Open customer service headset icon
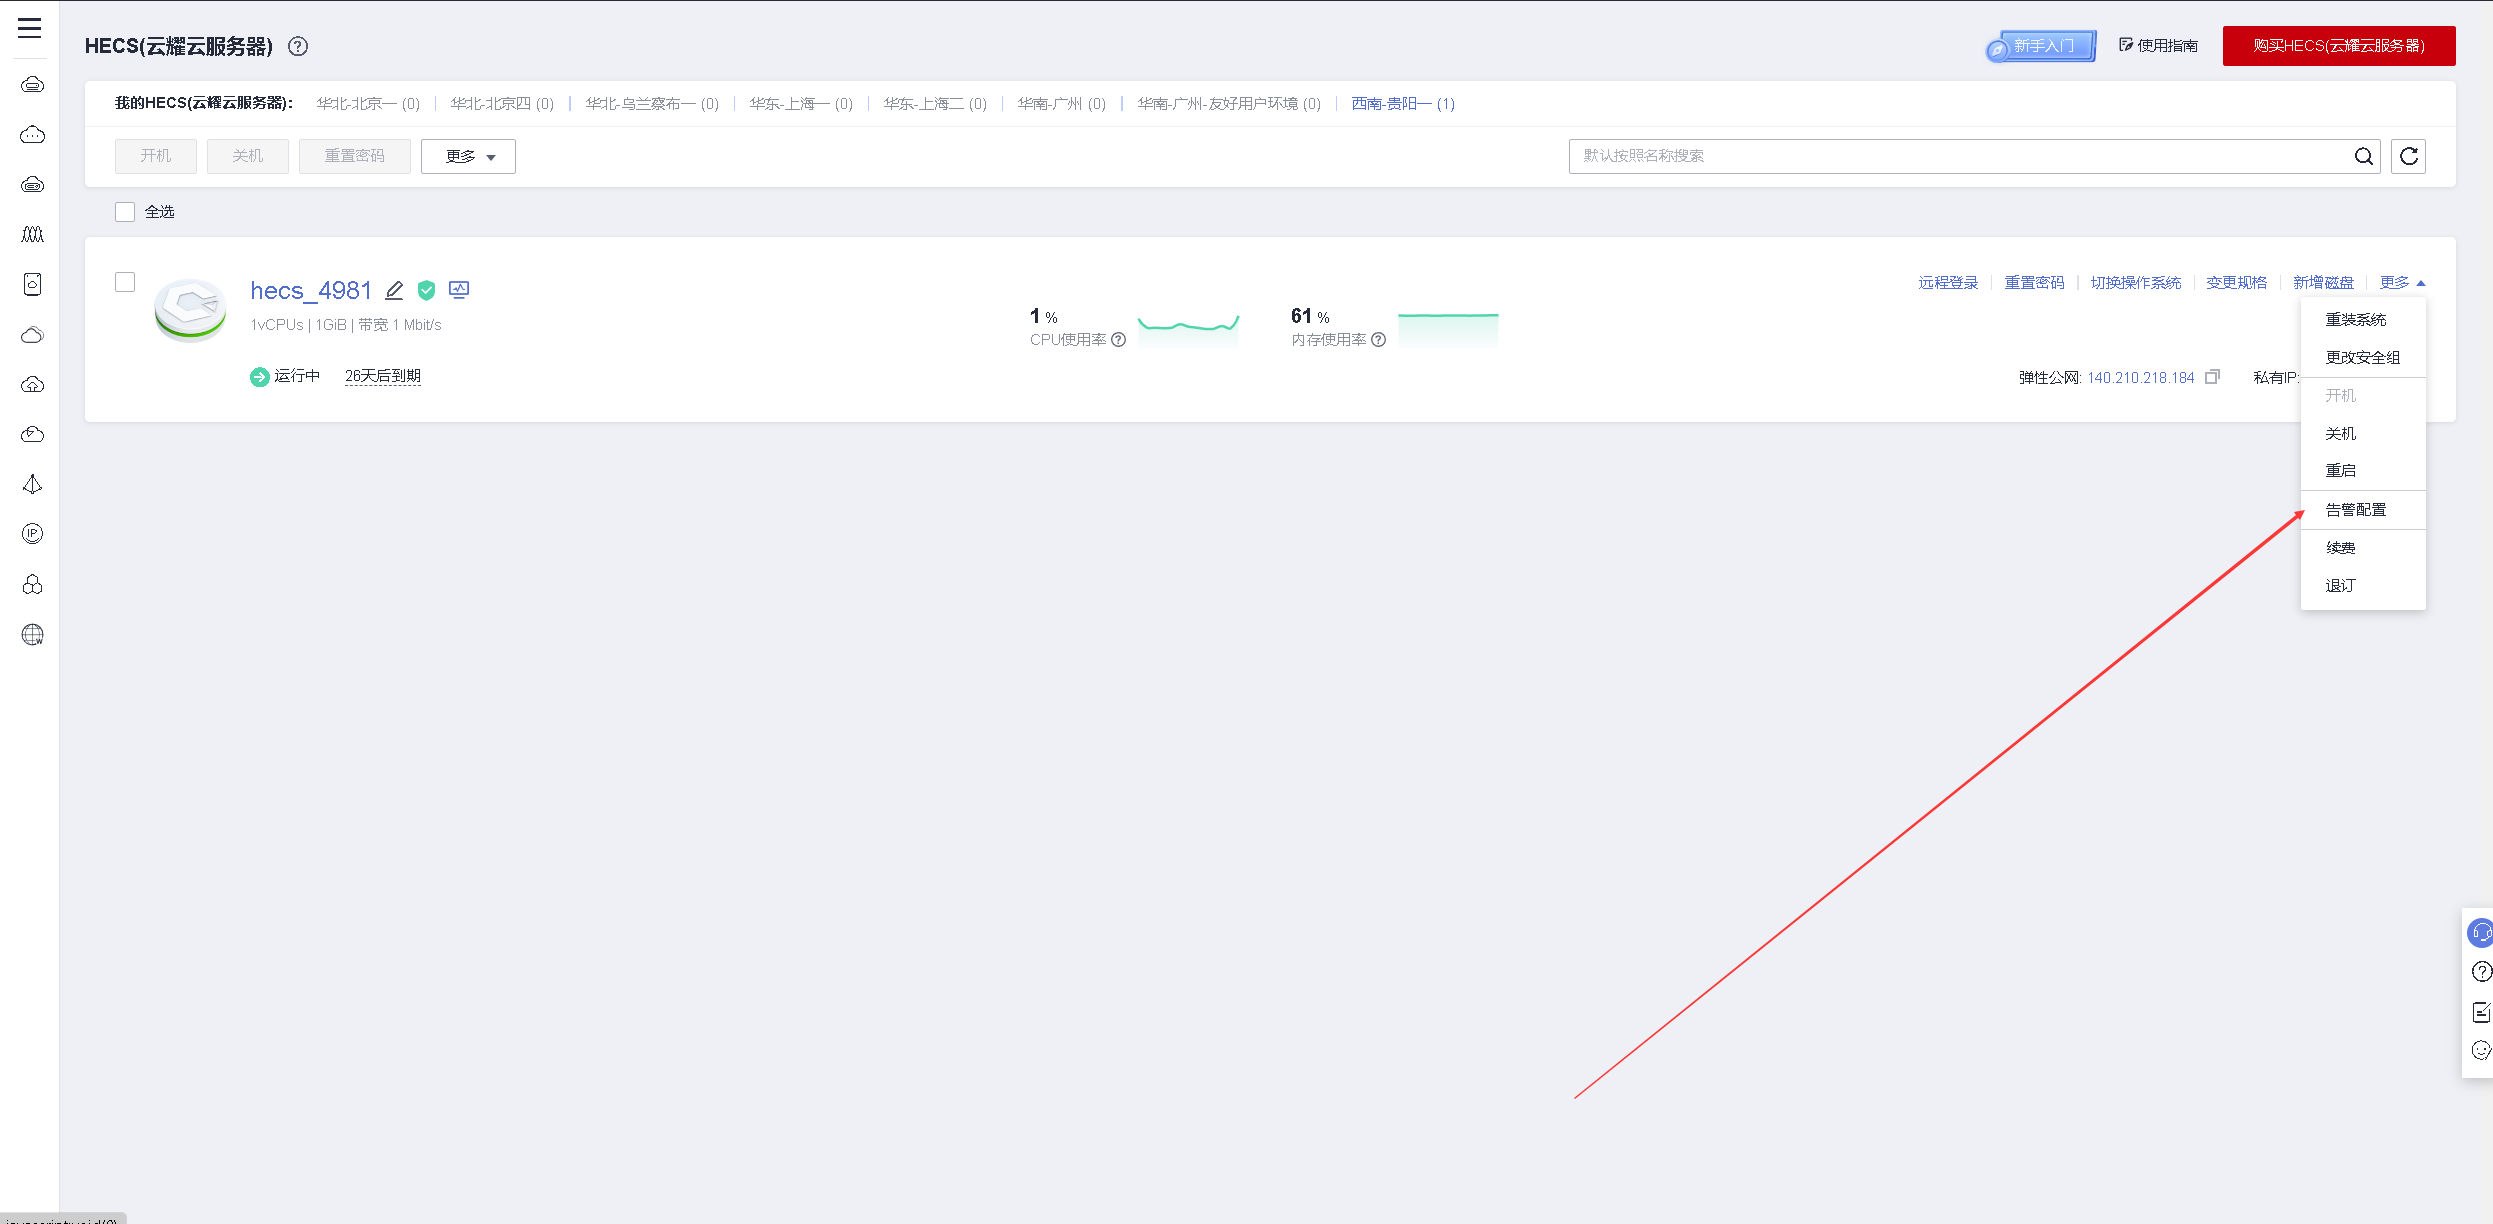The image size is (2493, 1224). pos(2480,933)
